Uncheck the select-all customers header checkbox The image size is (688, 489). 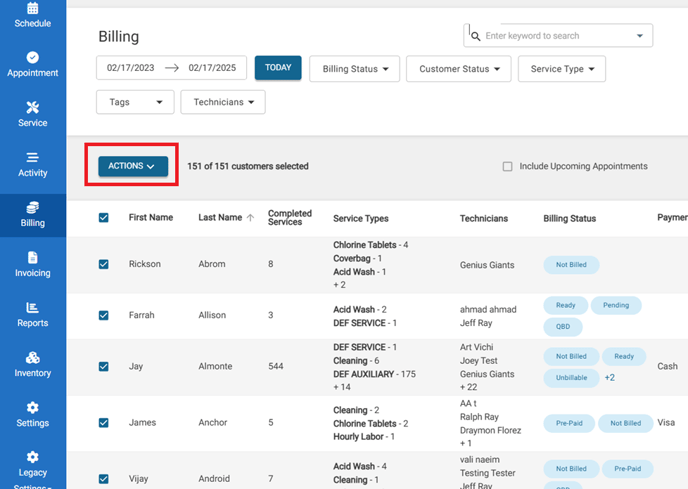104,218
